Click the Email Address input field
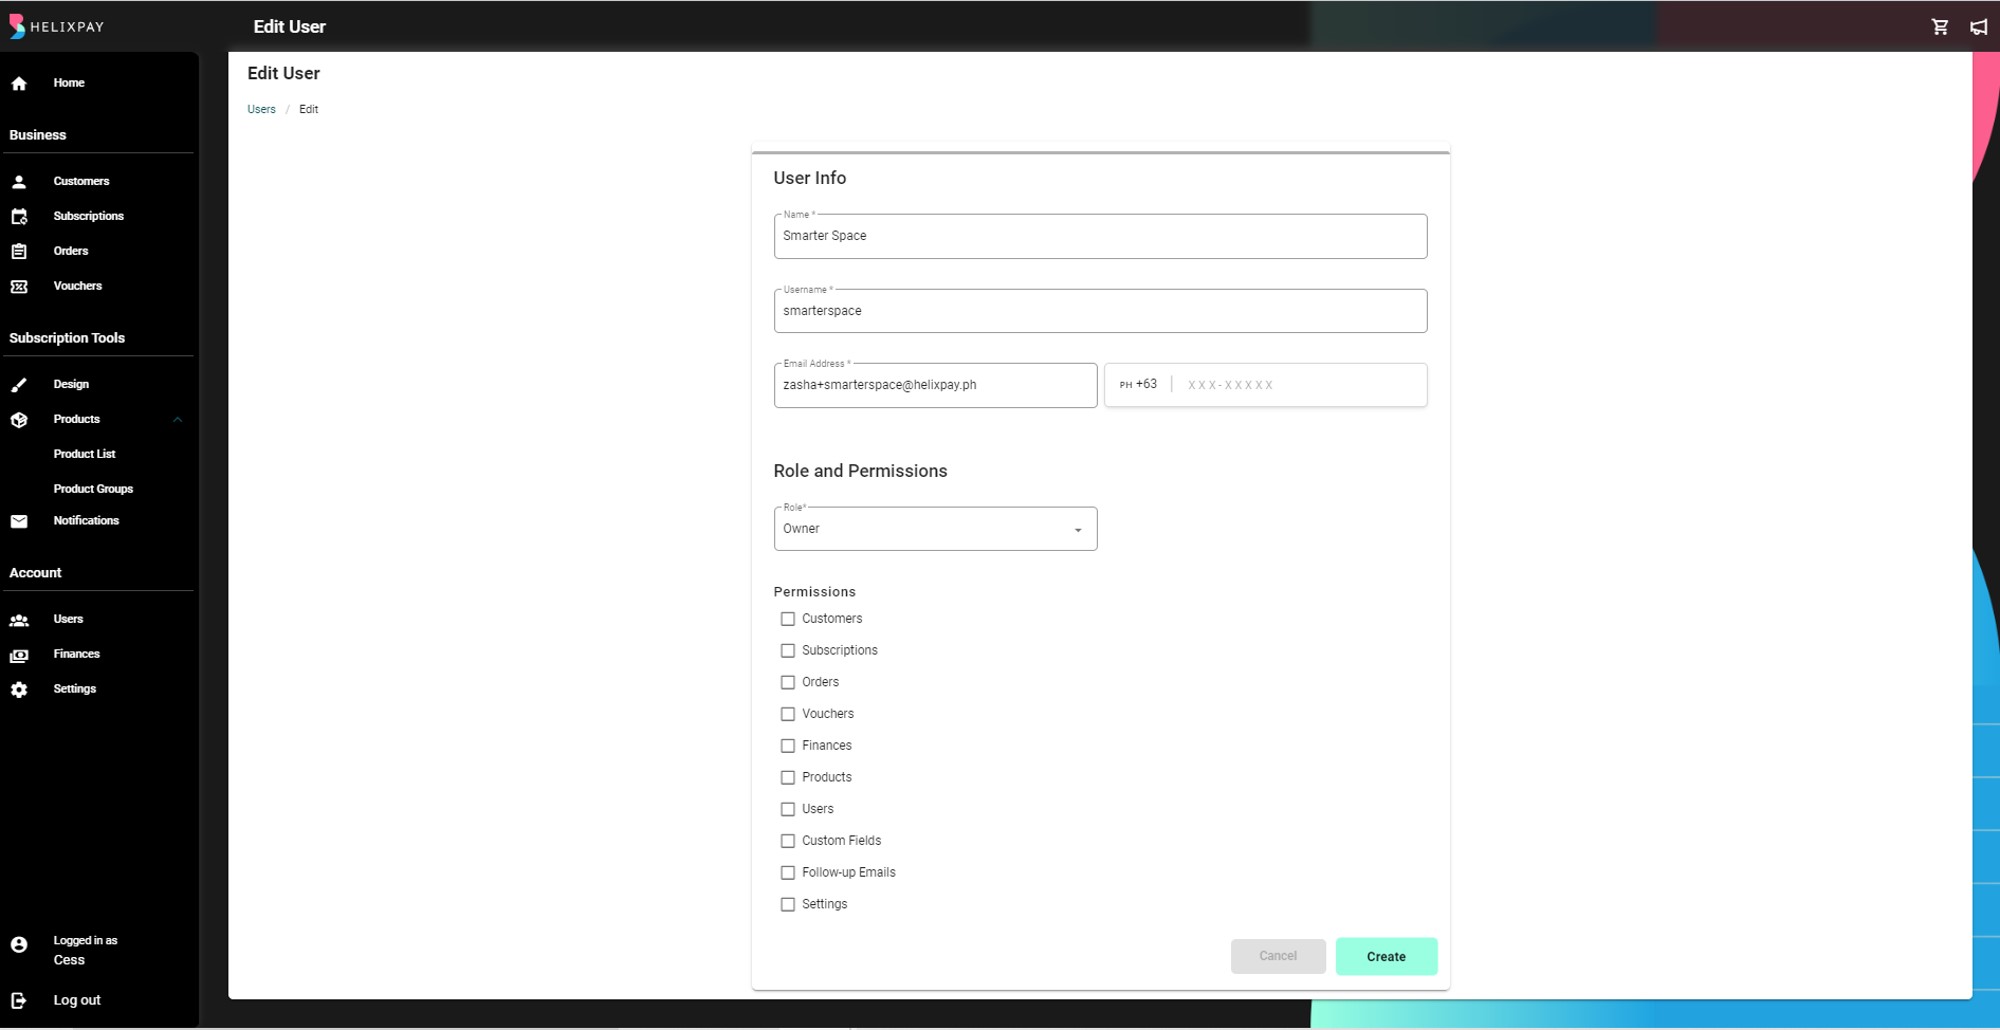Viewport: 2000px width, 1030px height. click(935, 385)
